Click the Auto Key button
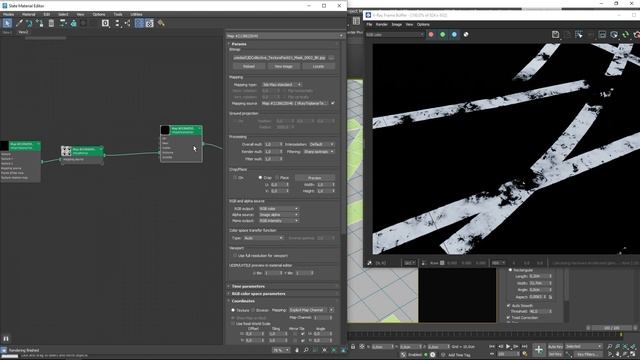The height and width of the screenshot is (360, 640). (555, 347)
